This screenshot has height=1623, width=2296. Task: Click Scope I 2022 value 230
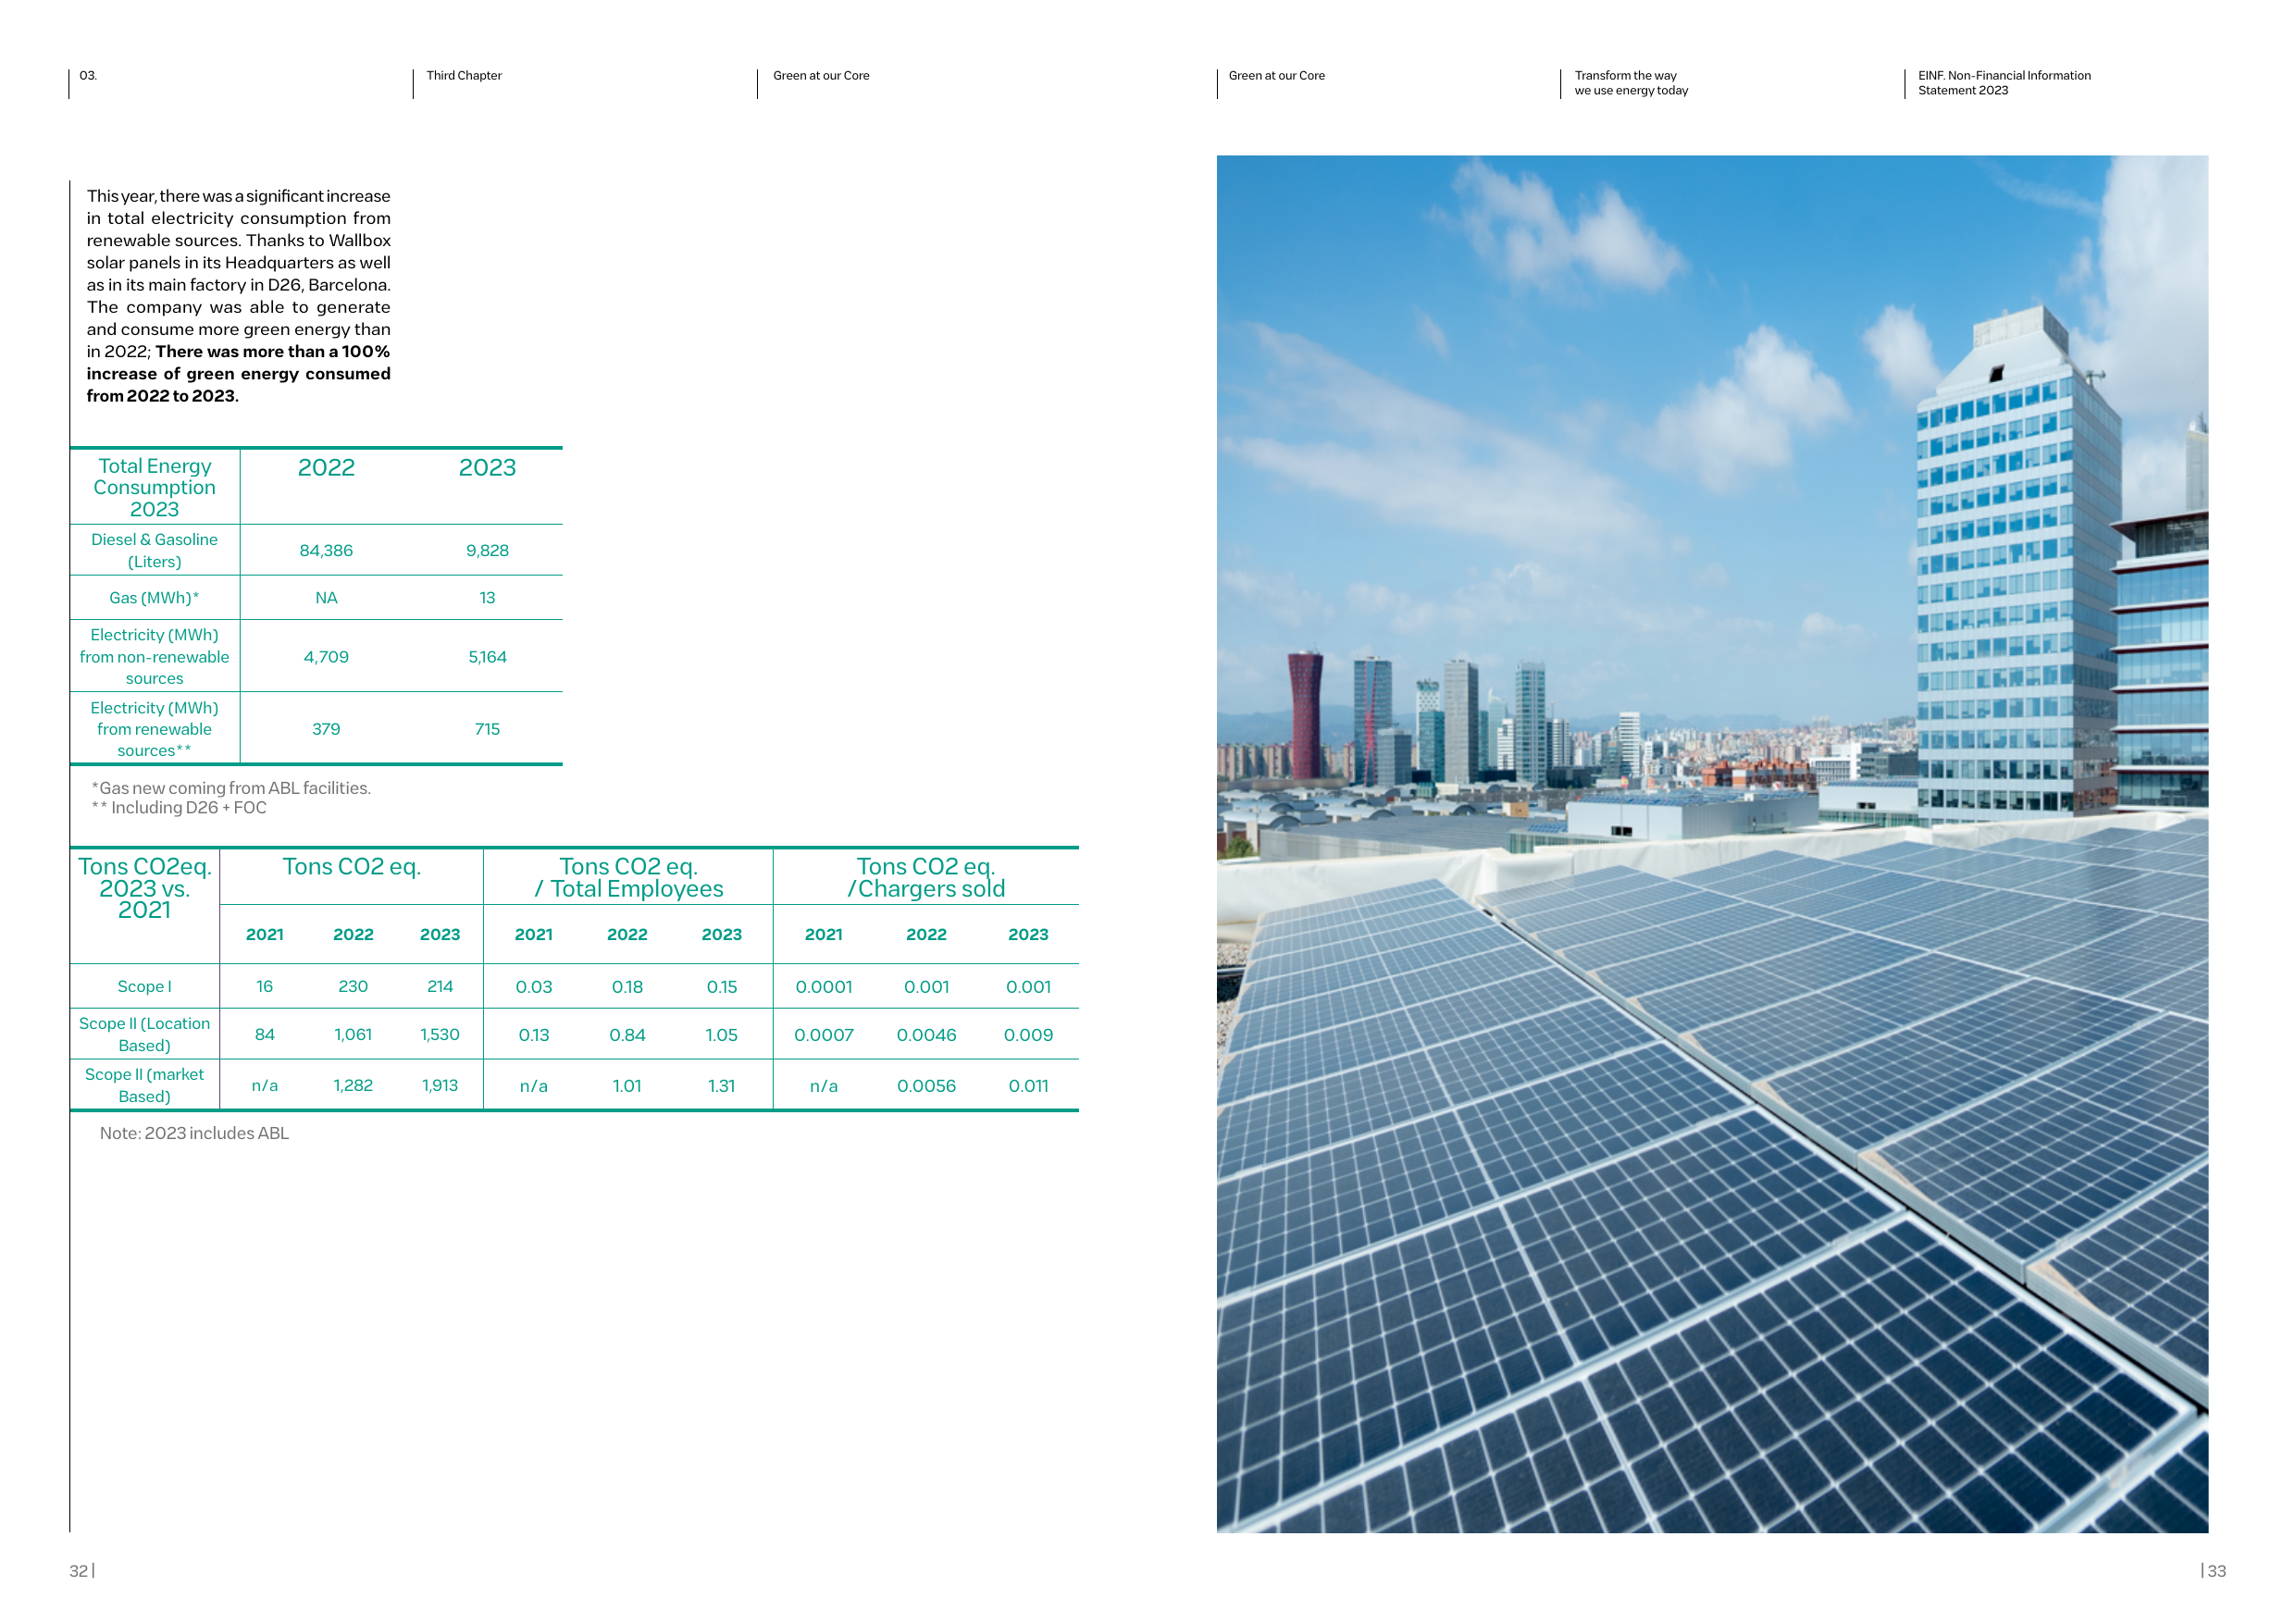[x=353, y=987]
